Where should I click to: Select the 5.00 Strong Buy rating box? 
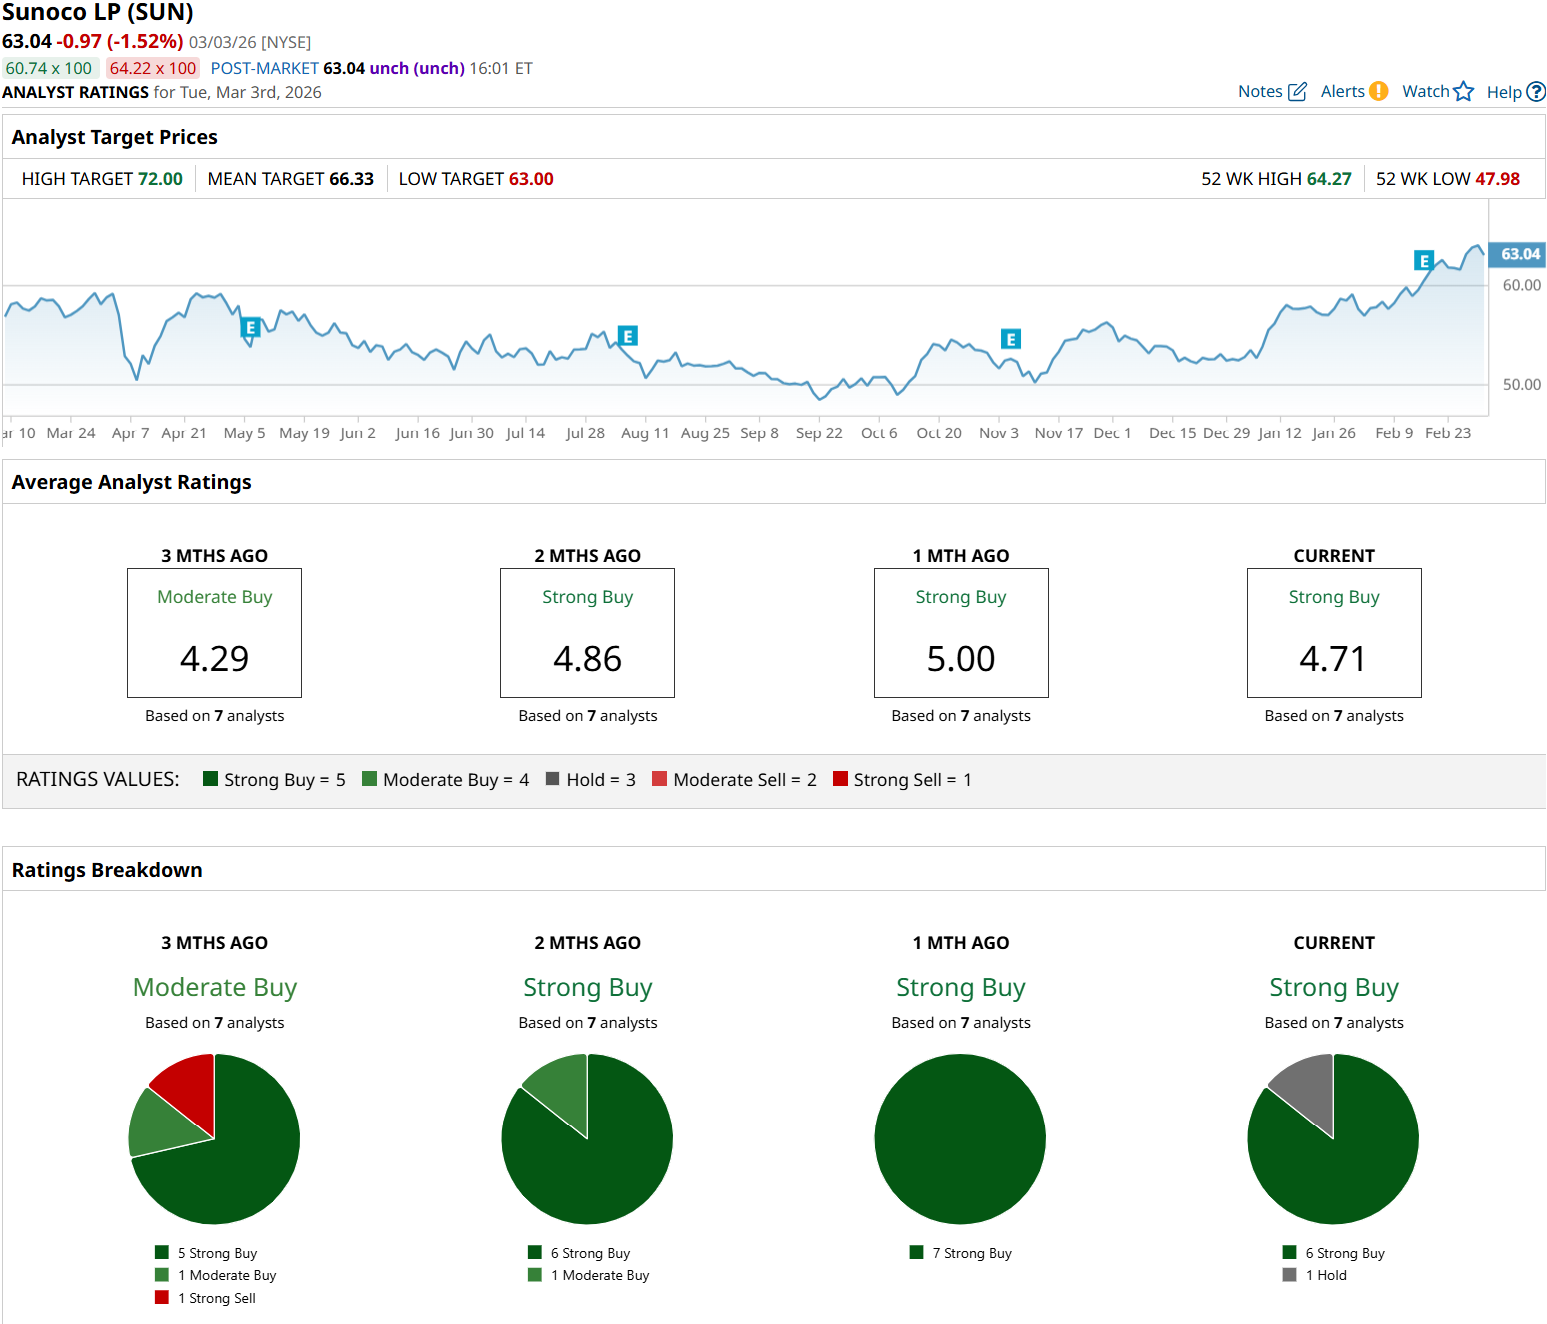961,633
